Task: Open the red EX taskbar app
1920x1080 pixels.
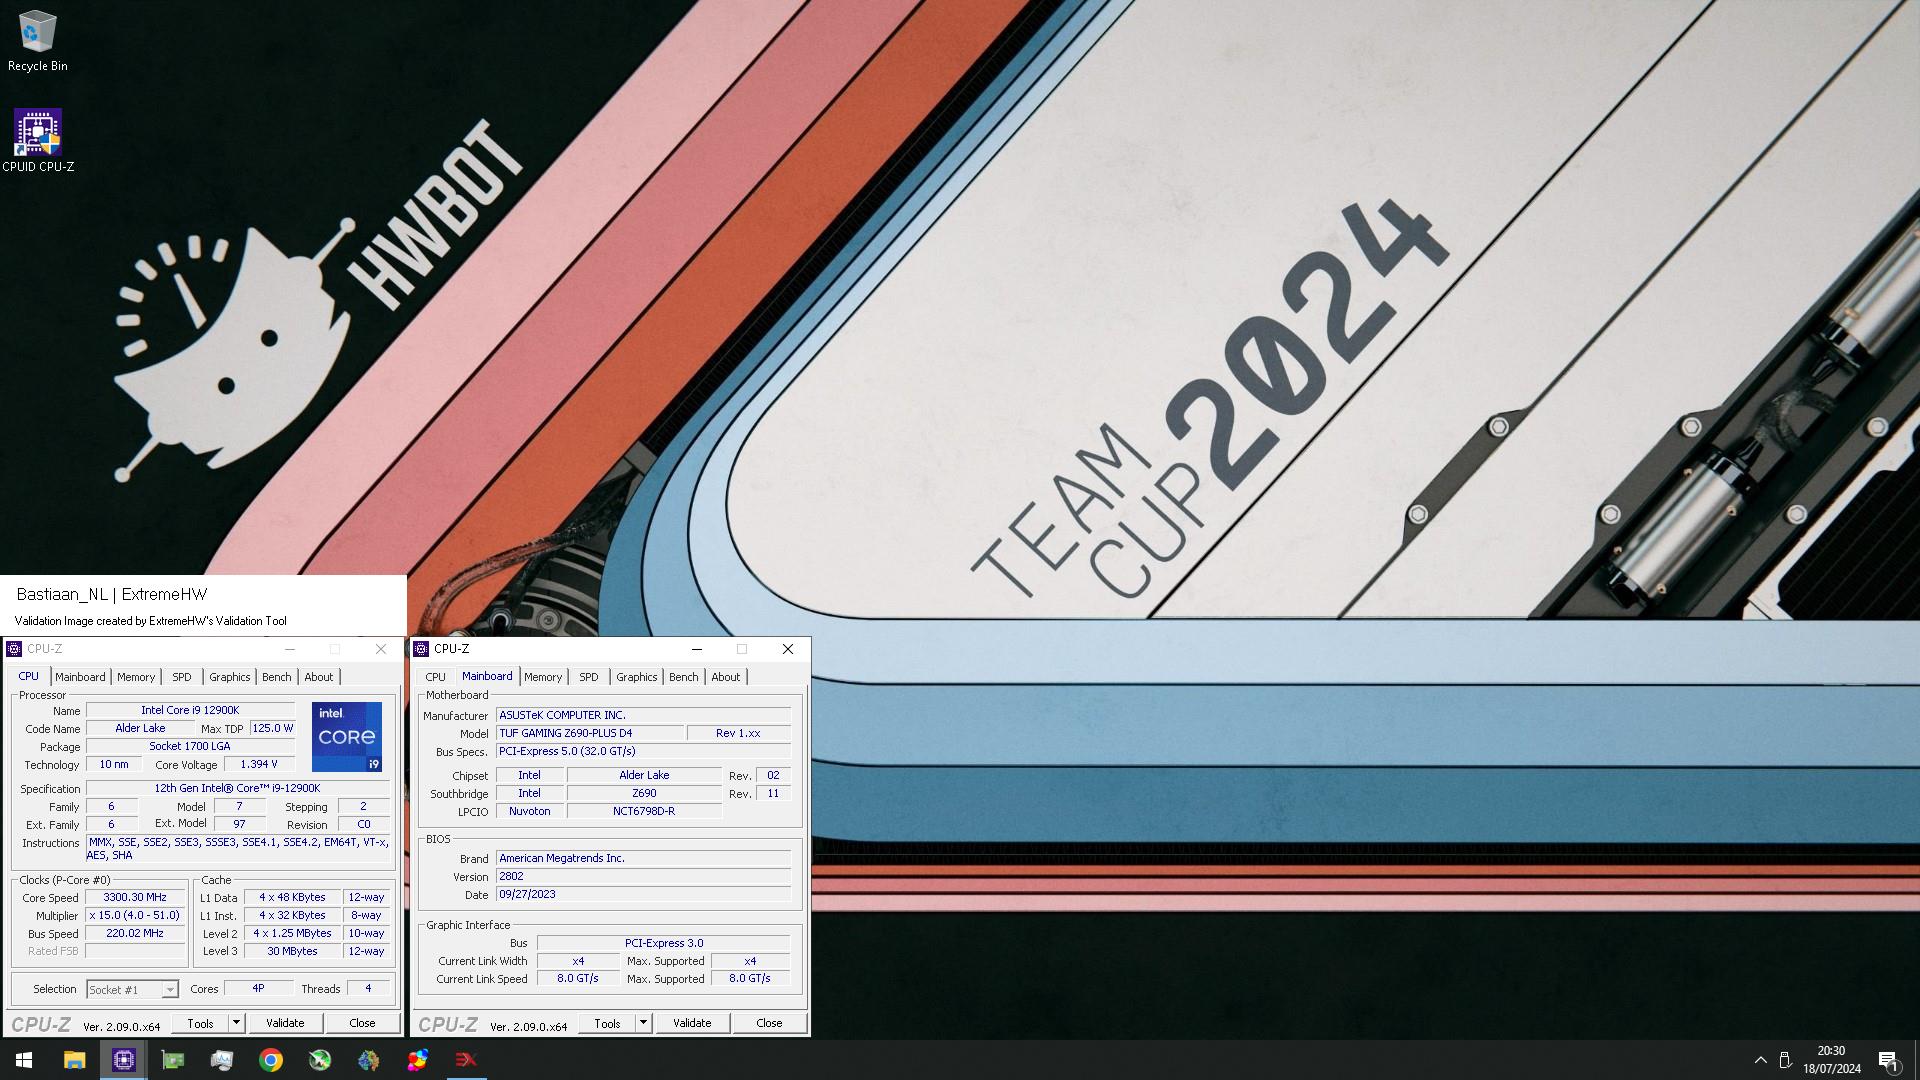Action: (x=466, y=1060)
